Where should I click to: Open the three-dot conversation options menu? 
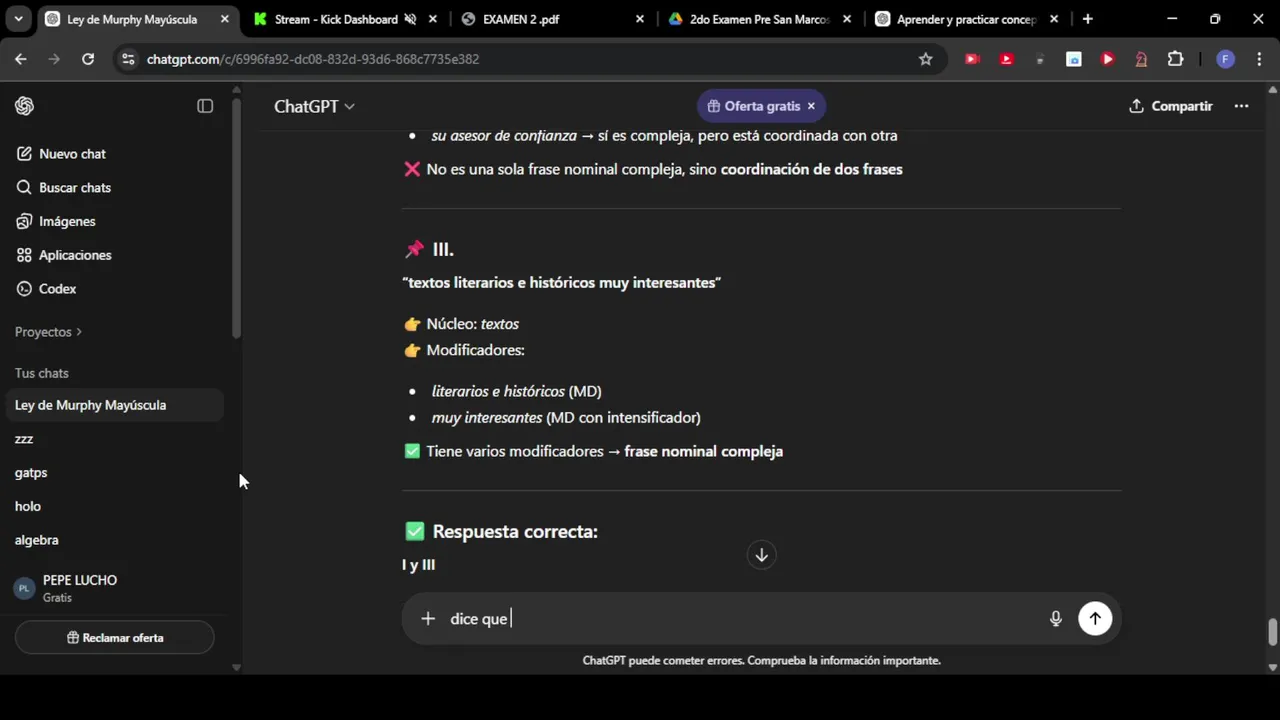[x=1241, y=106]
